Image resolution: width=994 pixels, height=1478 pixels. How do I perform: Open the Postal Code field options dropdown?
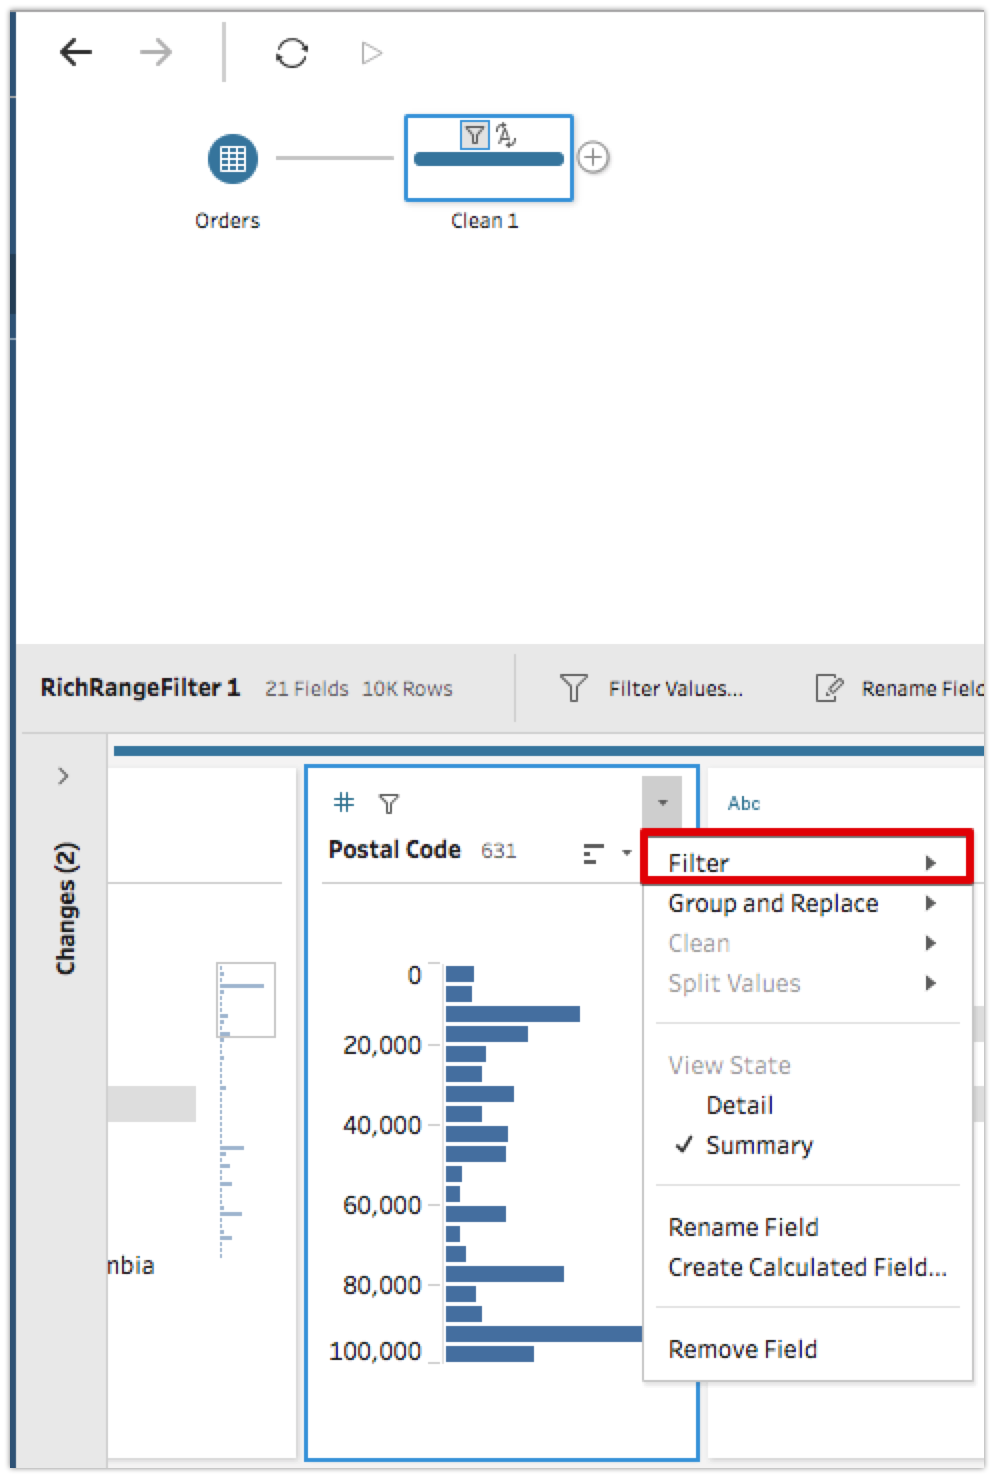tap(661, 800)
